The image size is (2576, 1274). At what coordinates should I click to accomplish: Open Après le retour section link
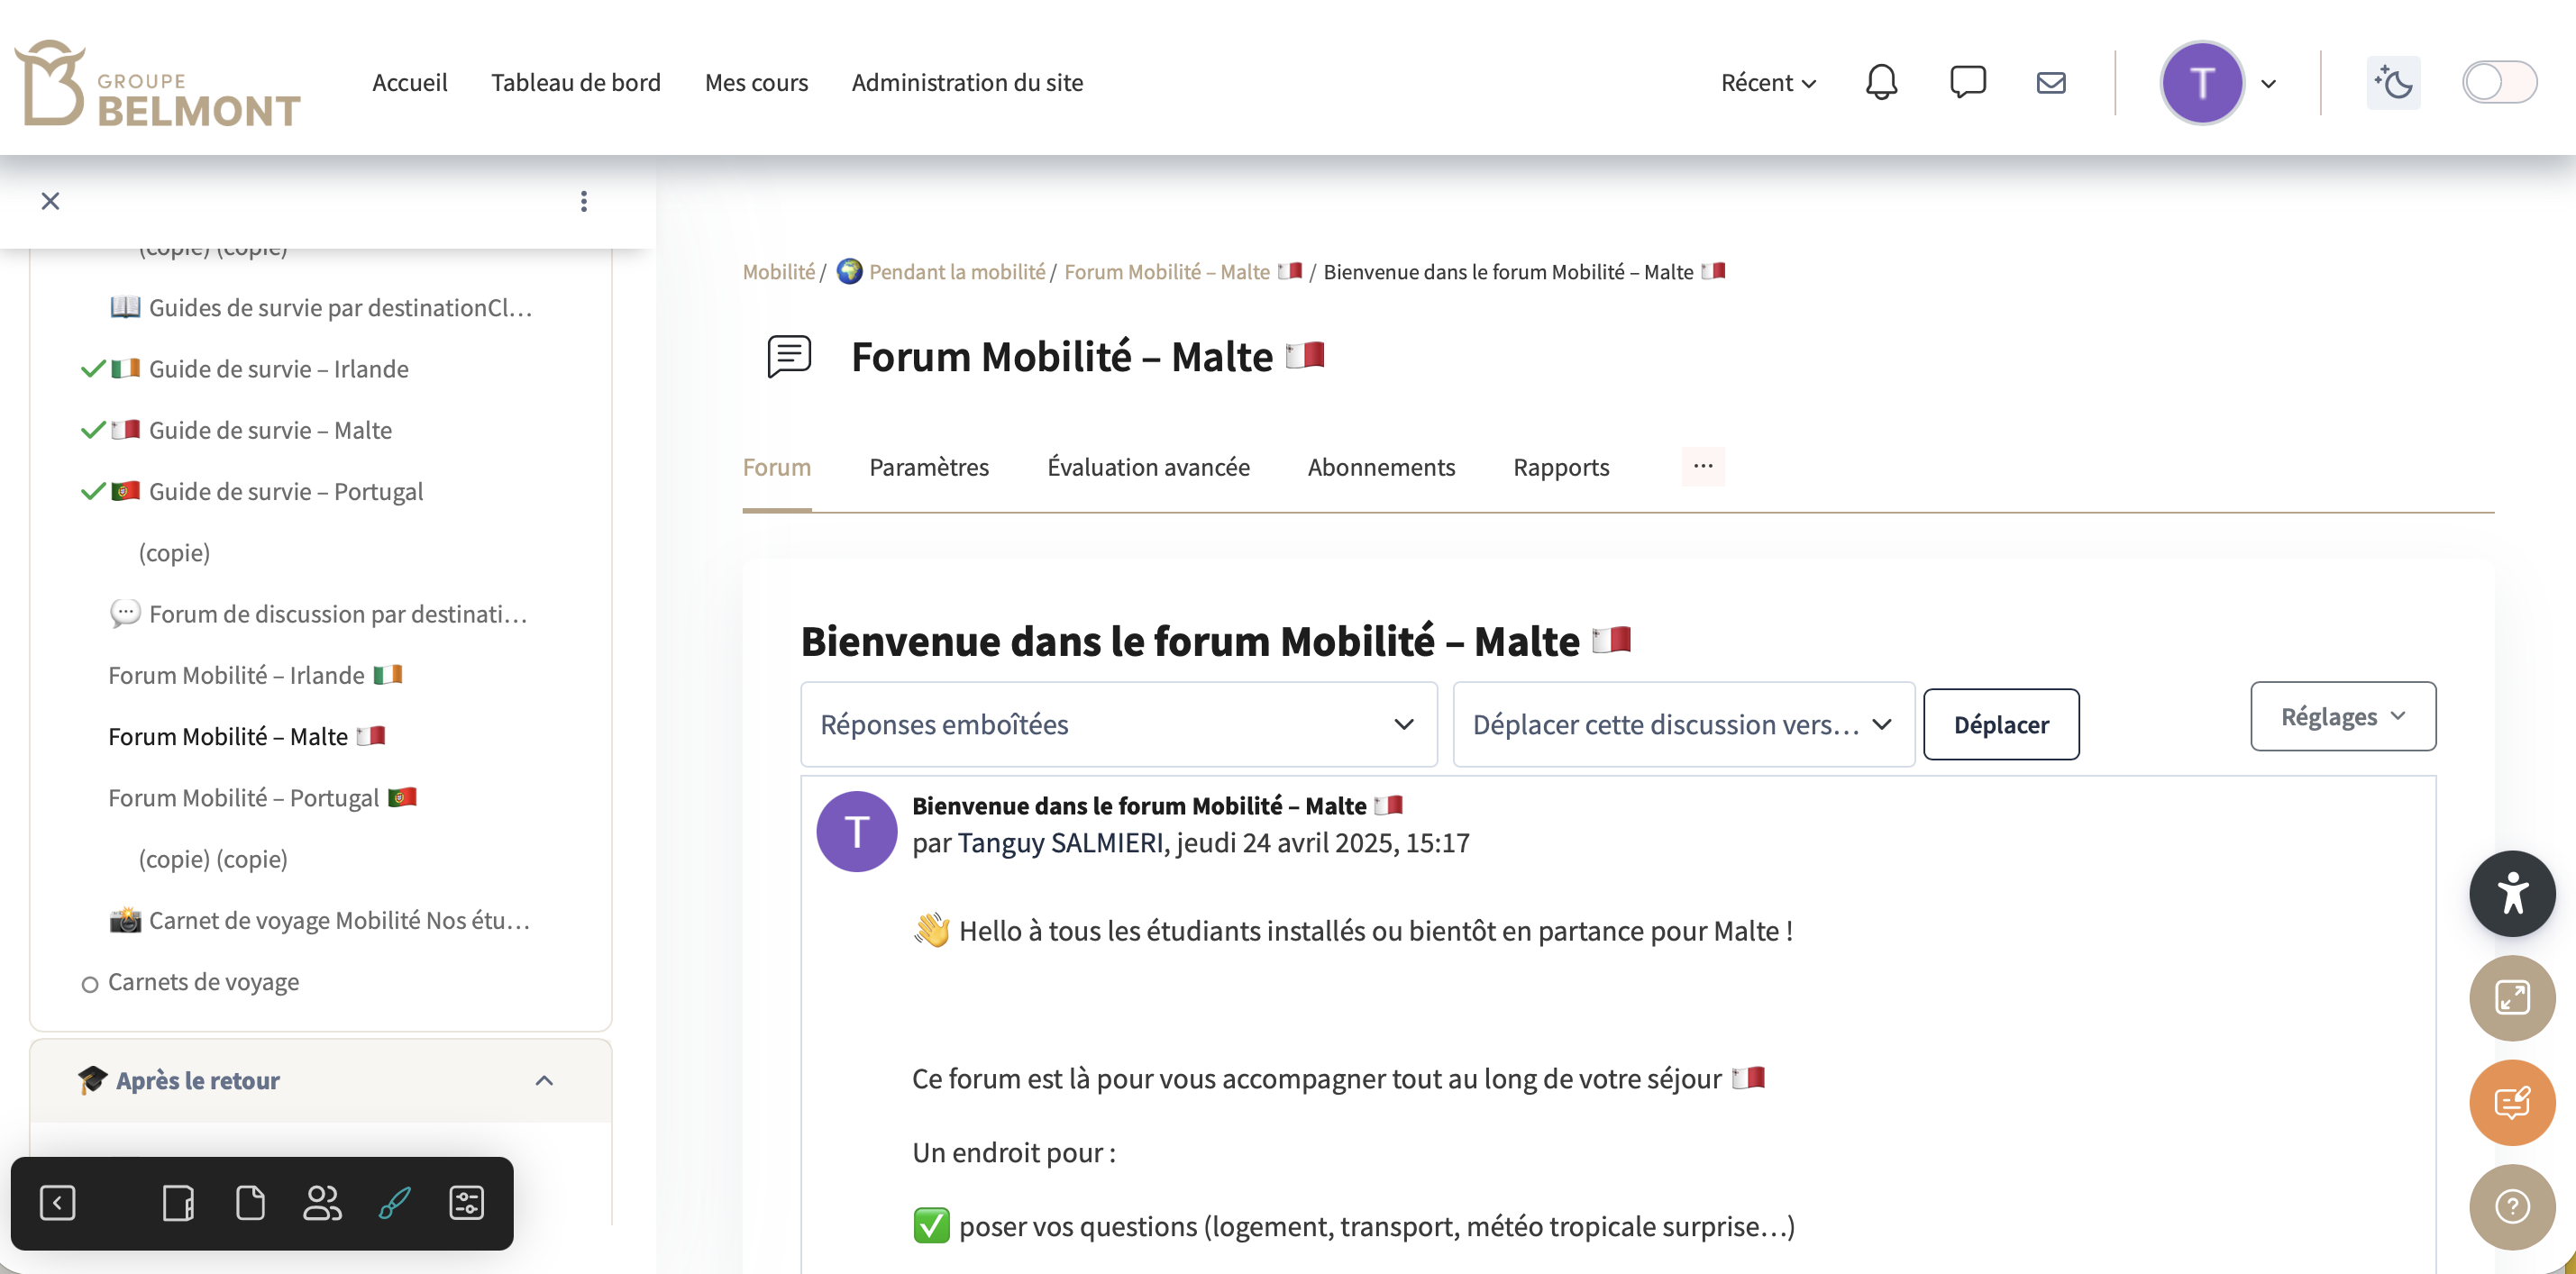(197, 1080)
